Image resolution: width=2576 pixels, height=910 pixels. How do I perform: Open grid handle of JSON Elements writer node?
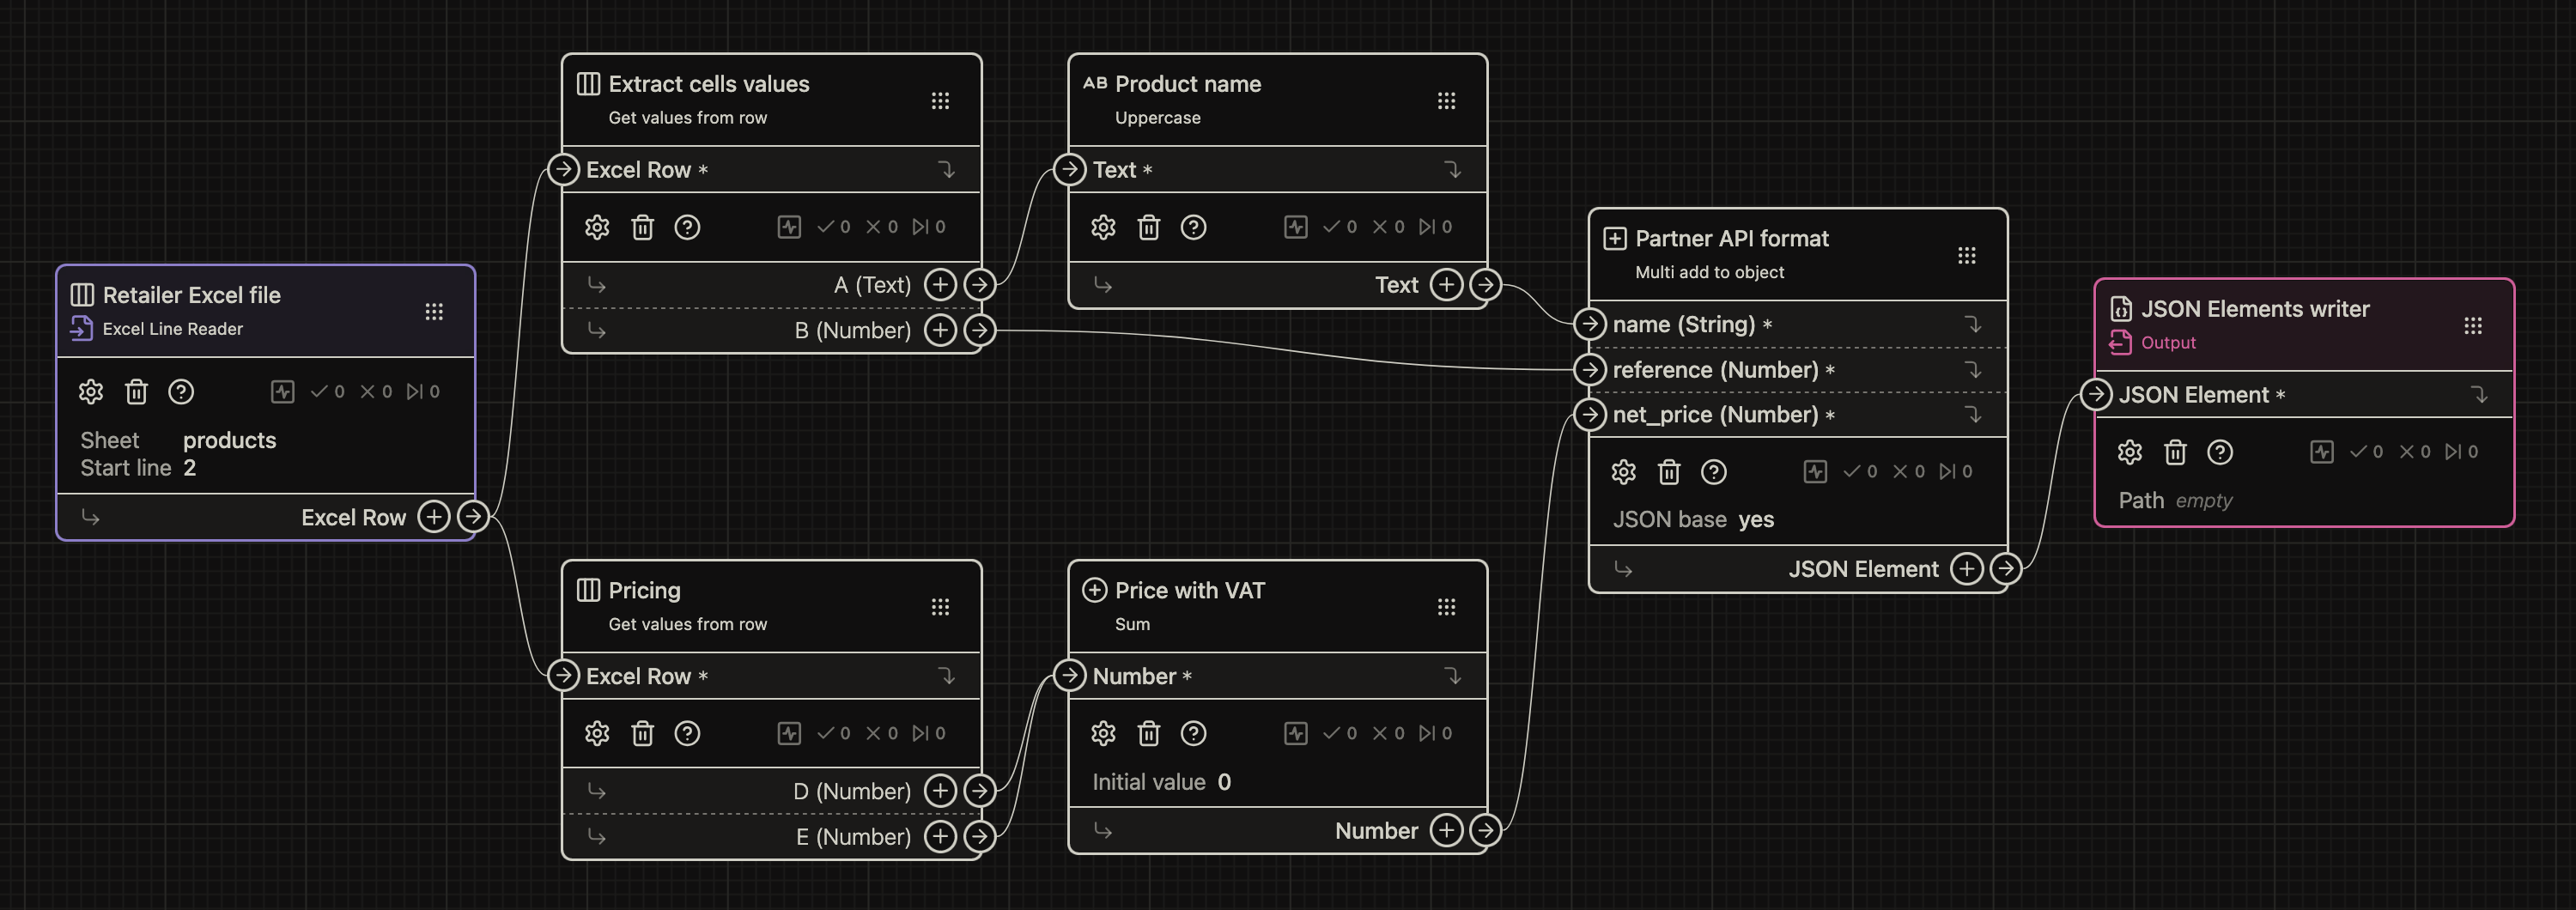2473,326
